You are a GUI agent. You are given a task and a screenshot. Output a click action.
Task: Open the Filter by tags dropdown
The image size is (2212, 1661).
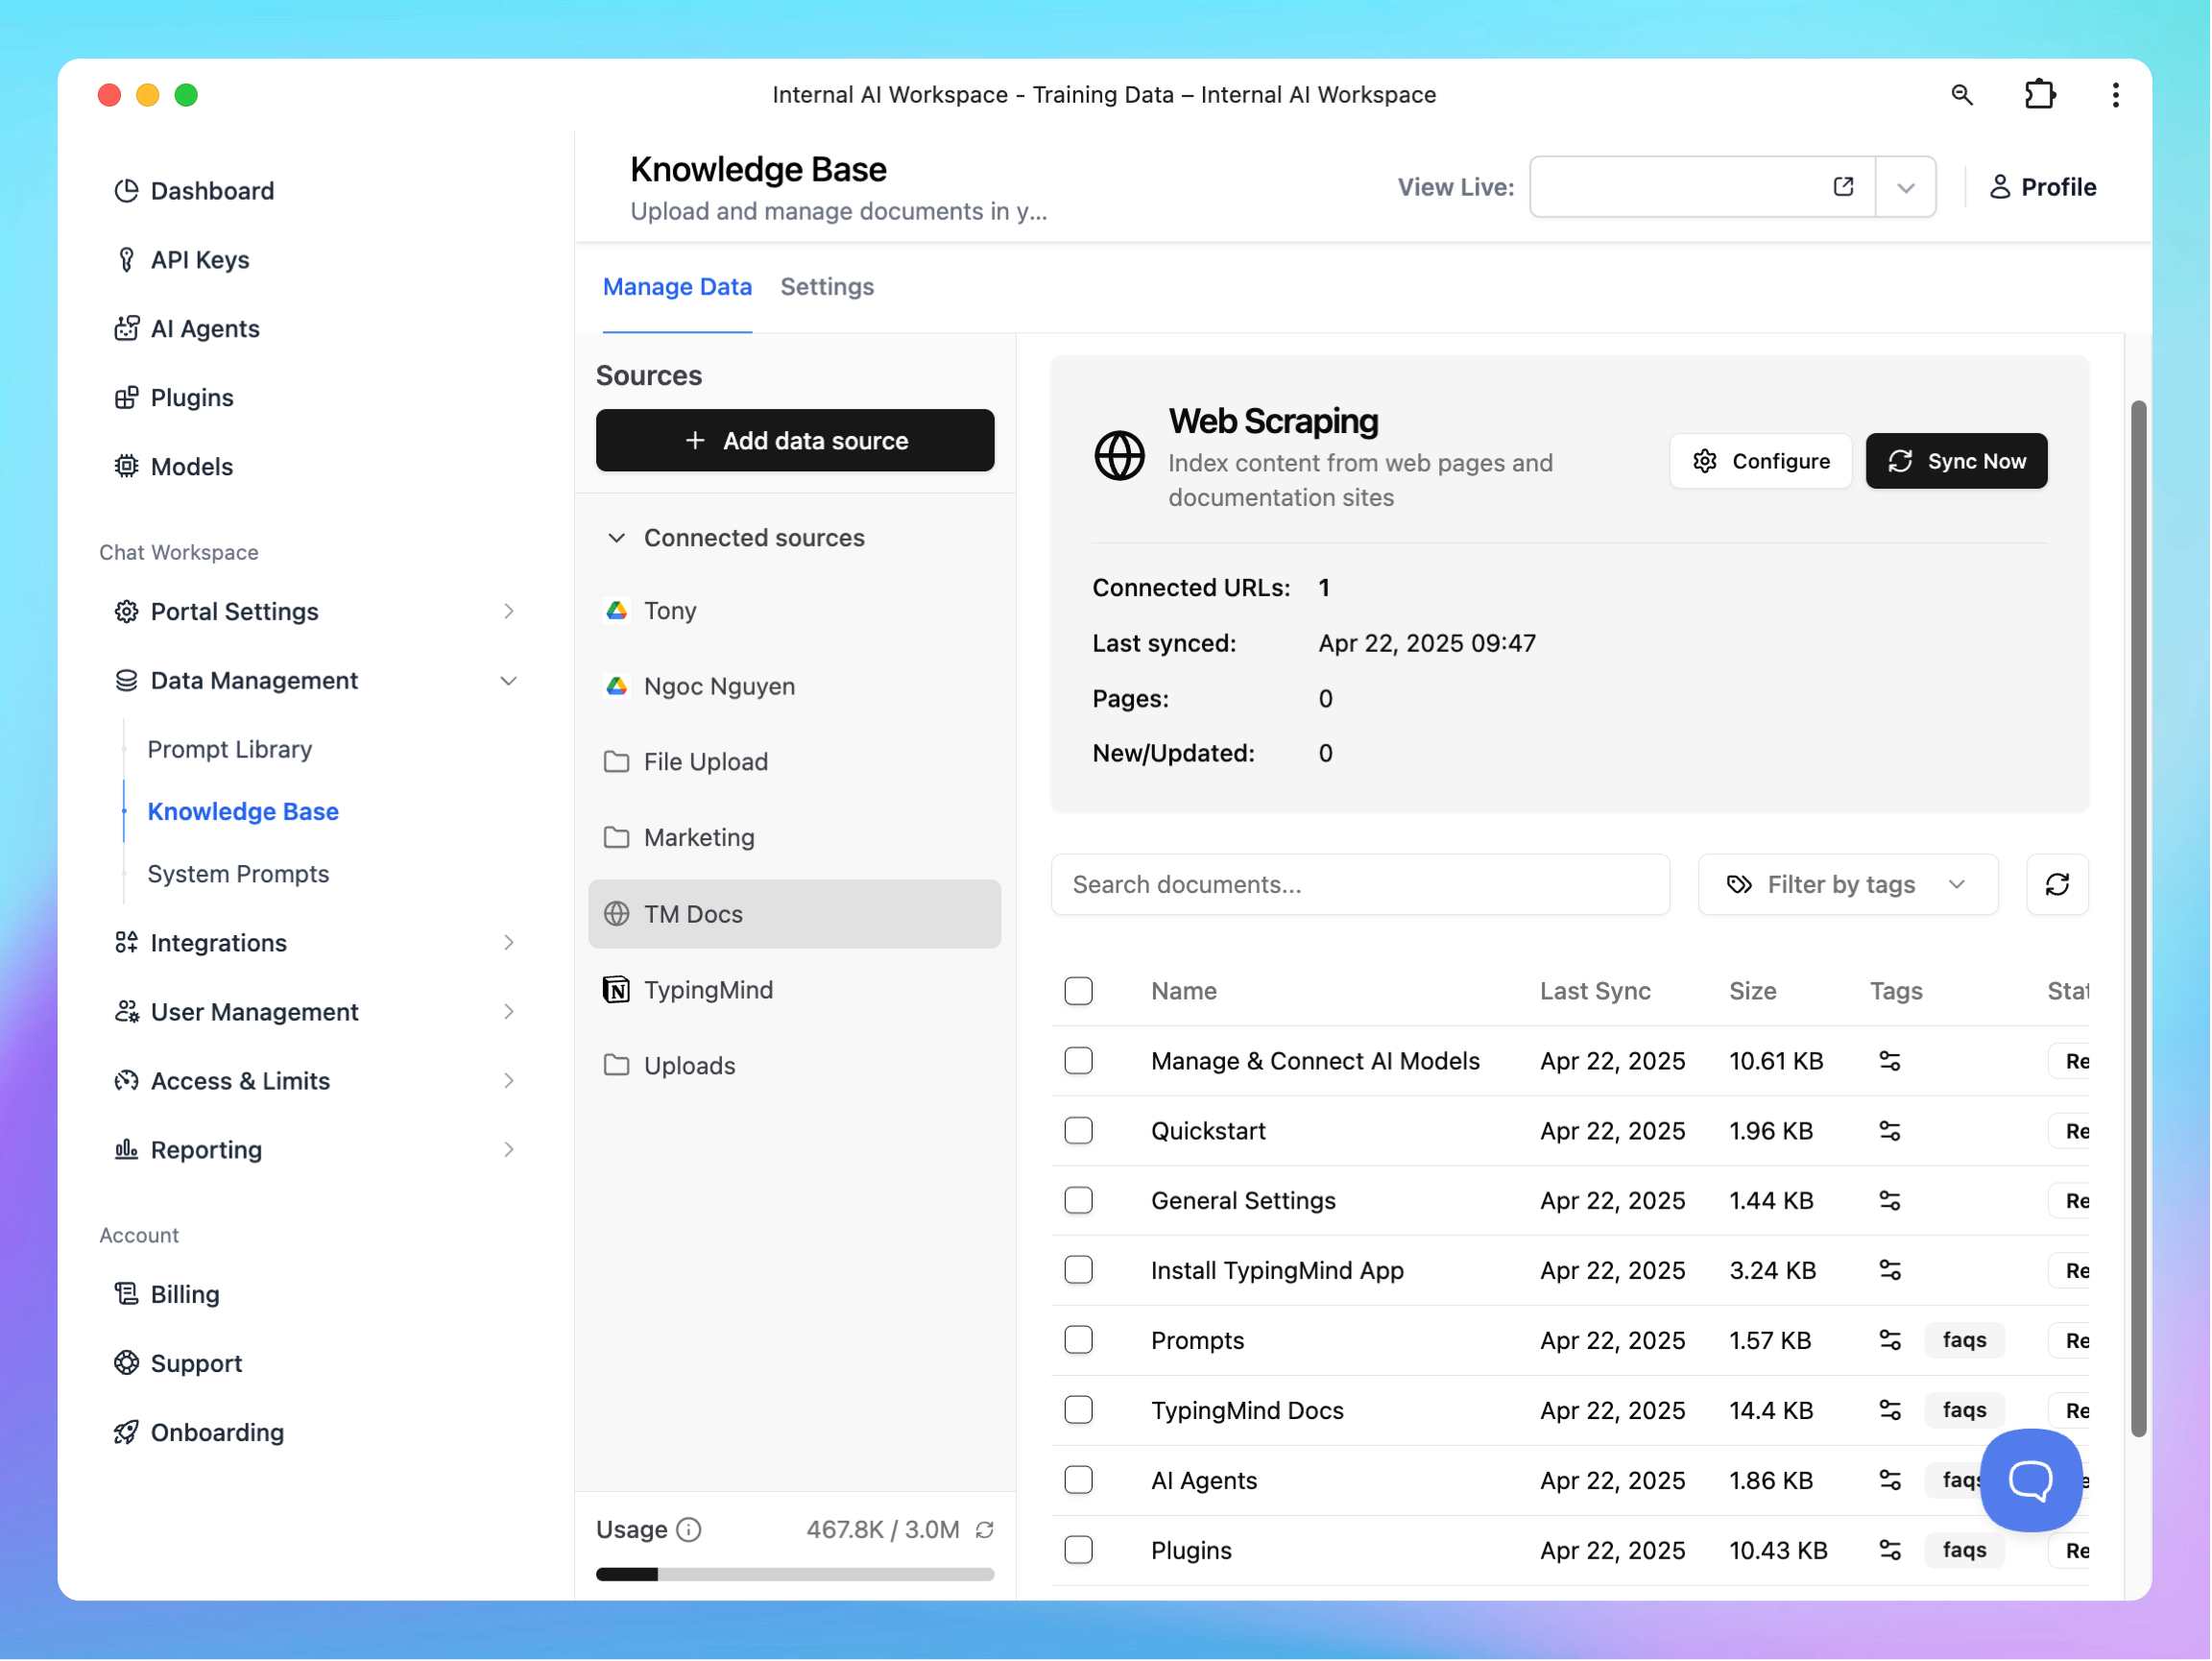tap(1847, 885)
